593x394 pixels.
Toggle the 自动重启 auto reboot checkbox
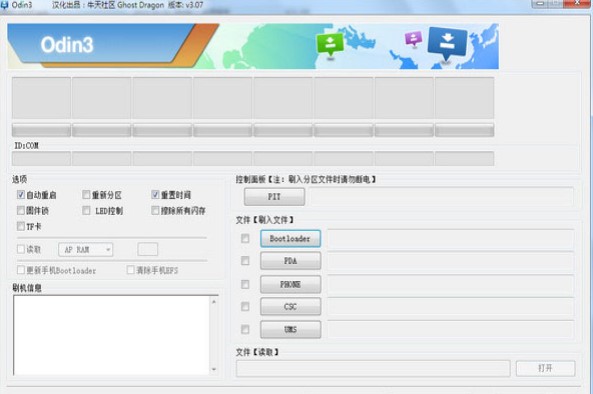(20, 195)
